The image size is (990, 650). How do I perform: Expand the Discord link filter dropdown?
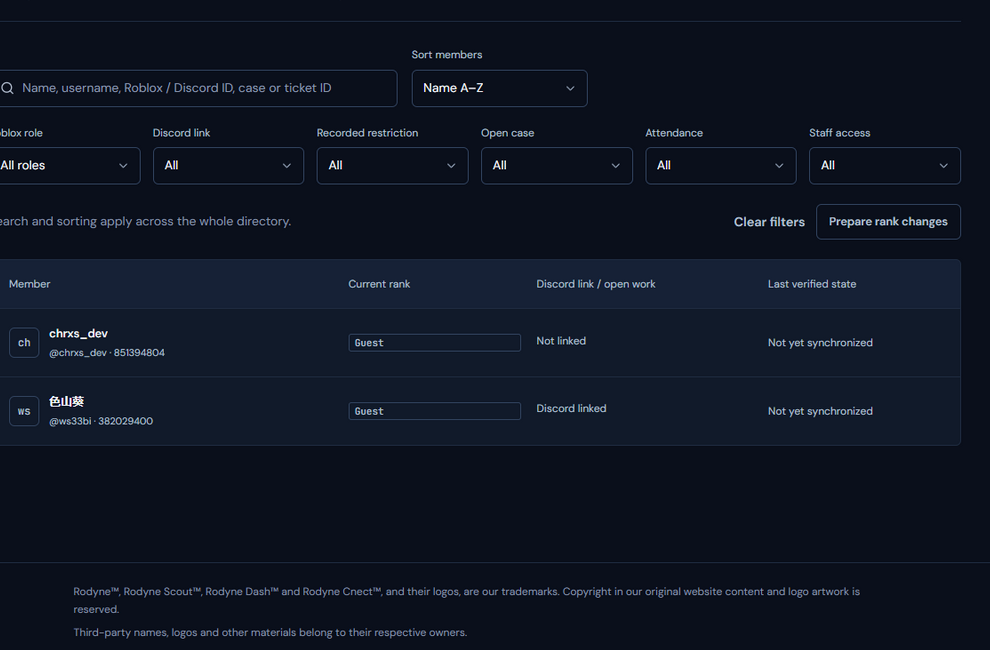[228, 166]
